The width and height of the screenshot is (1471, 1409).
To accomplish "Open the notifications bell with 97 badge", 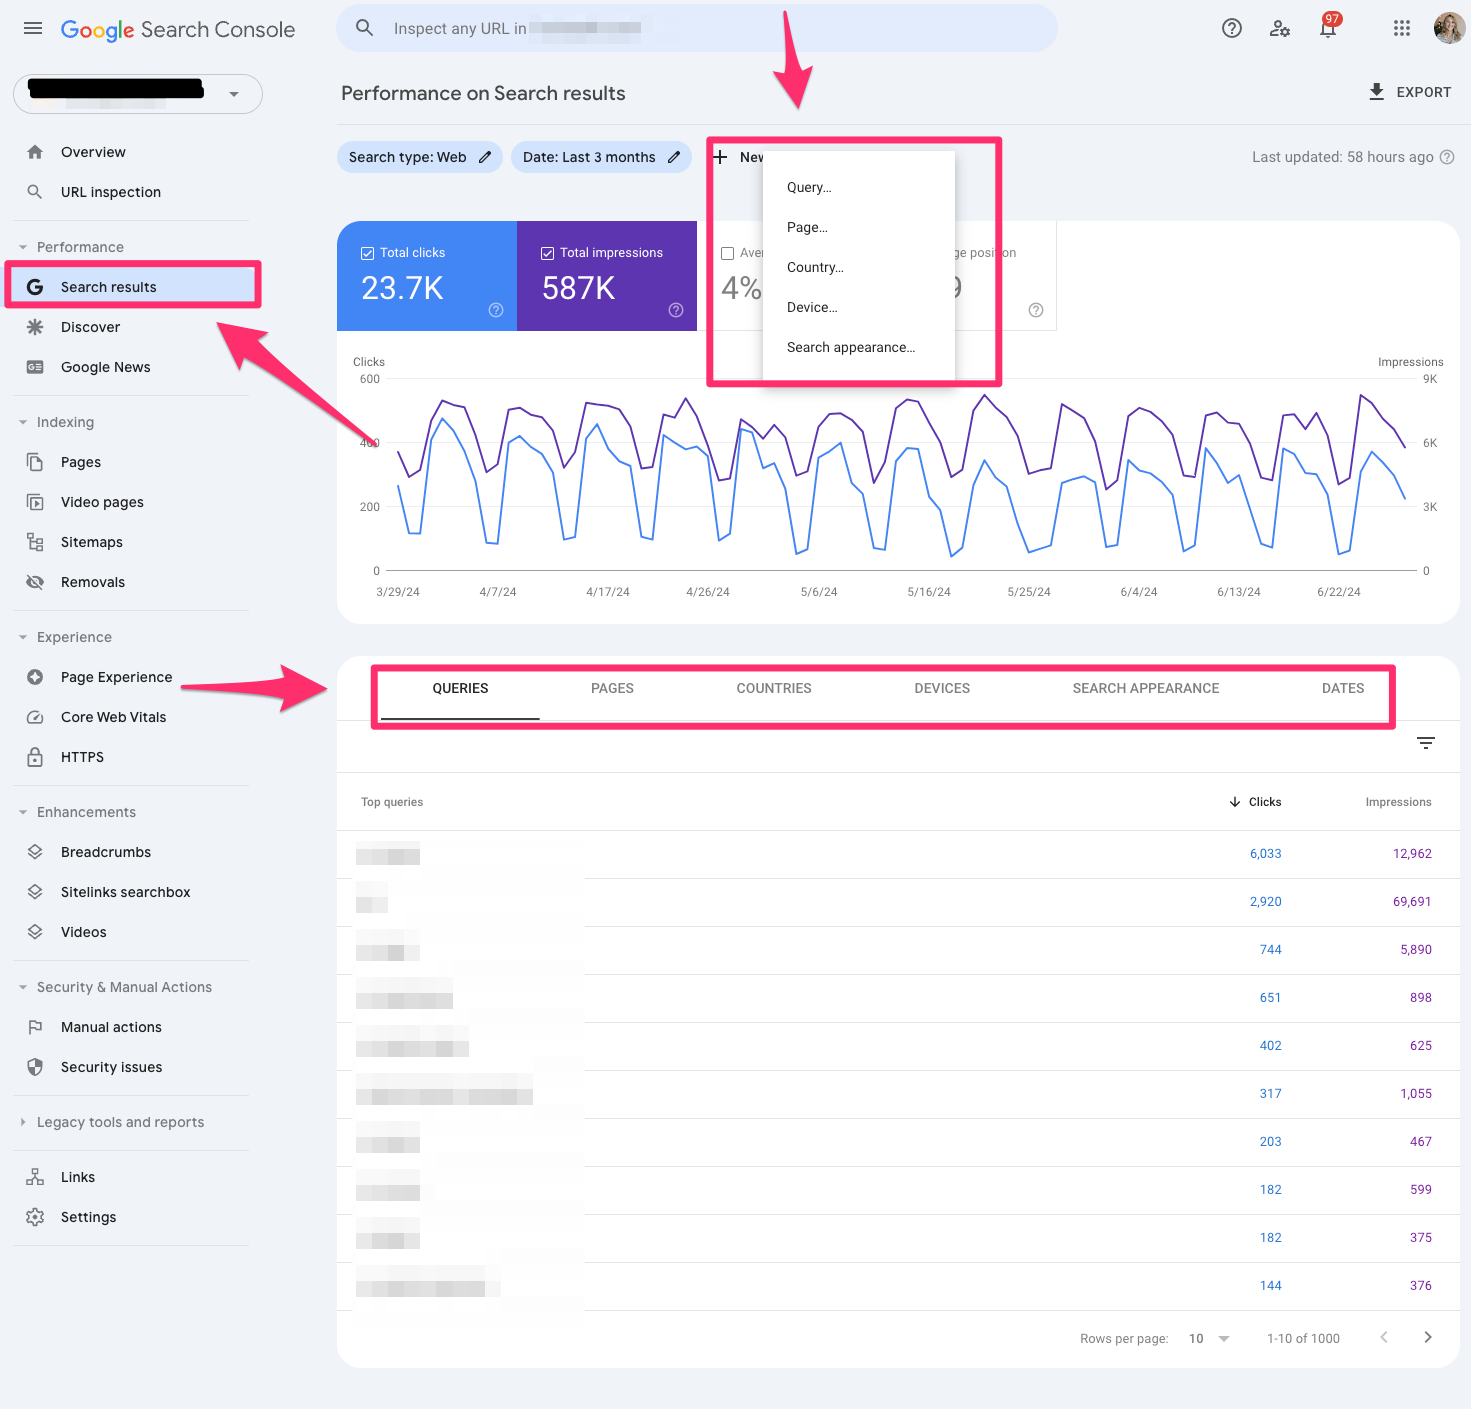I will (x=1328, y=27).
